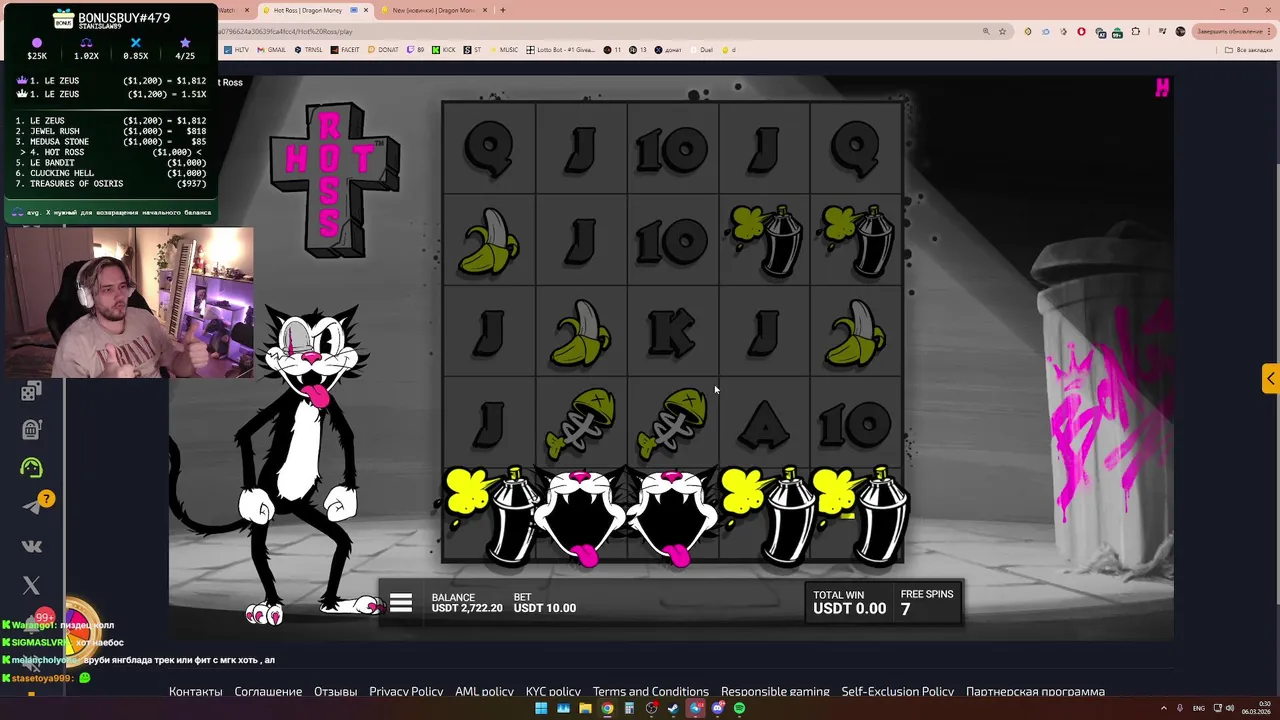Click 'MEDUSA STONE' row in bonus list
Image resolution: width=1280 pixels, height=720 pixels.
[x=111, y=141]
